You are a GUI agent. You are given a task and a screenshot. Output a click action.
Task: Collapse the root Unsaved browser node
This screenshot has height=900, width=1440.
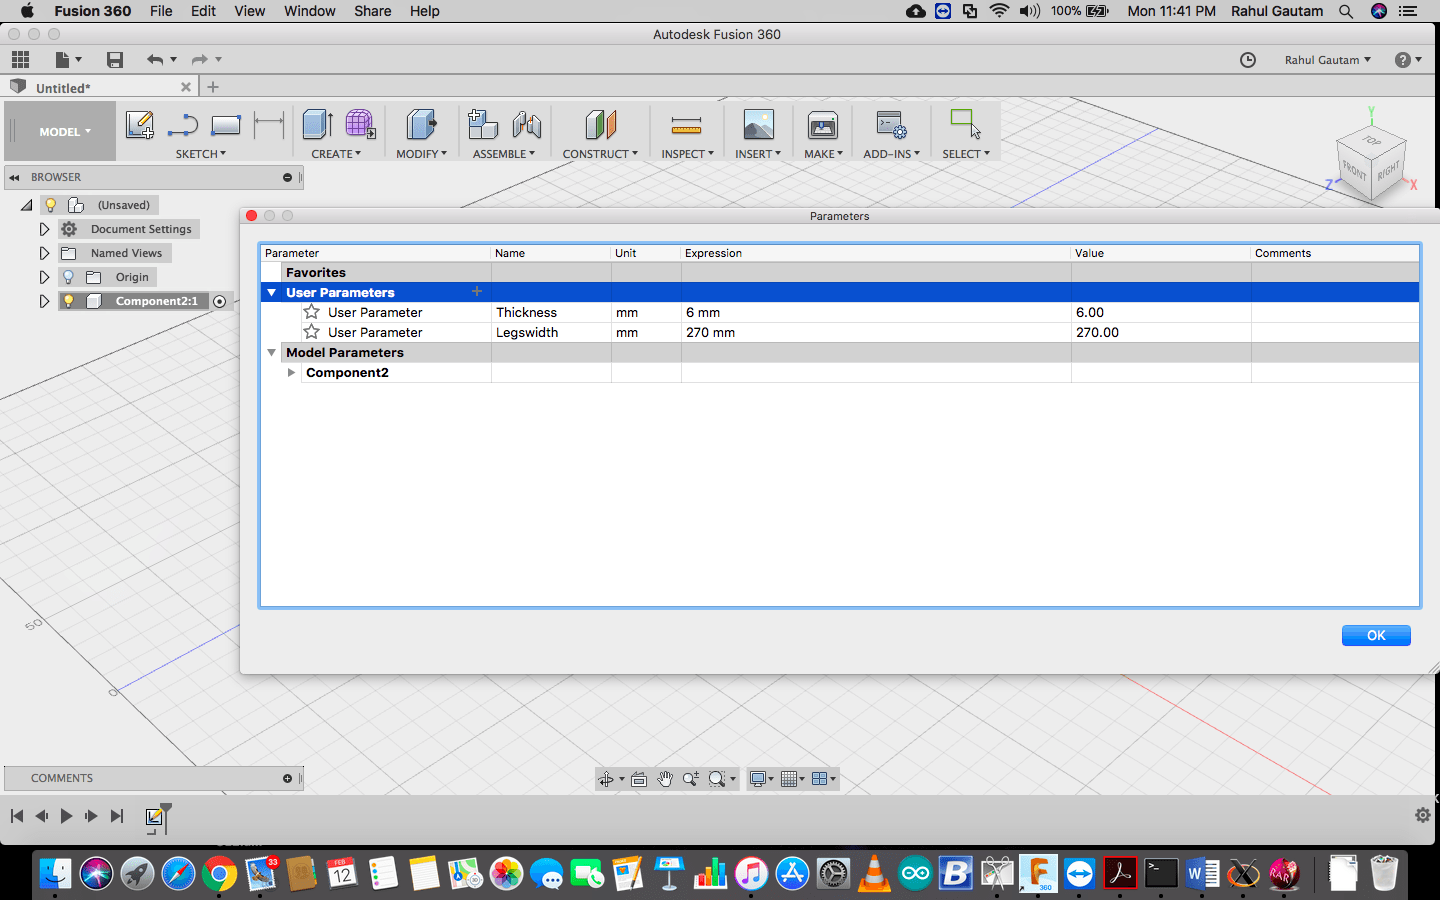point(26,205)
